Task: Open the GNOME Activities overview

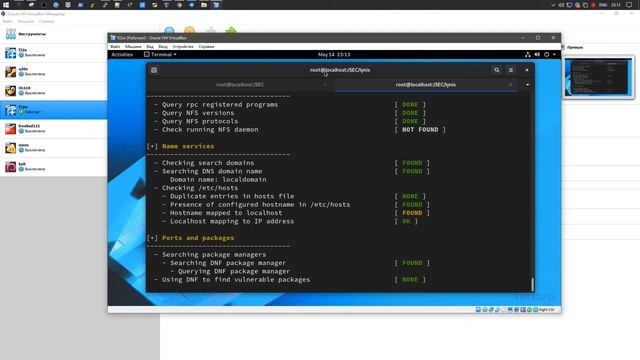Action: [122, 54]
